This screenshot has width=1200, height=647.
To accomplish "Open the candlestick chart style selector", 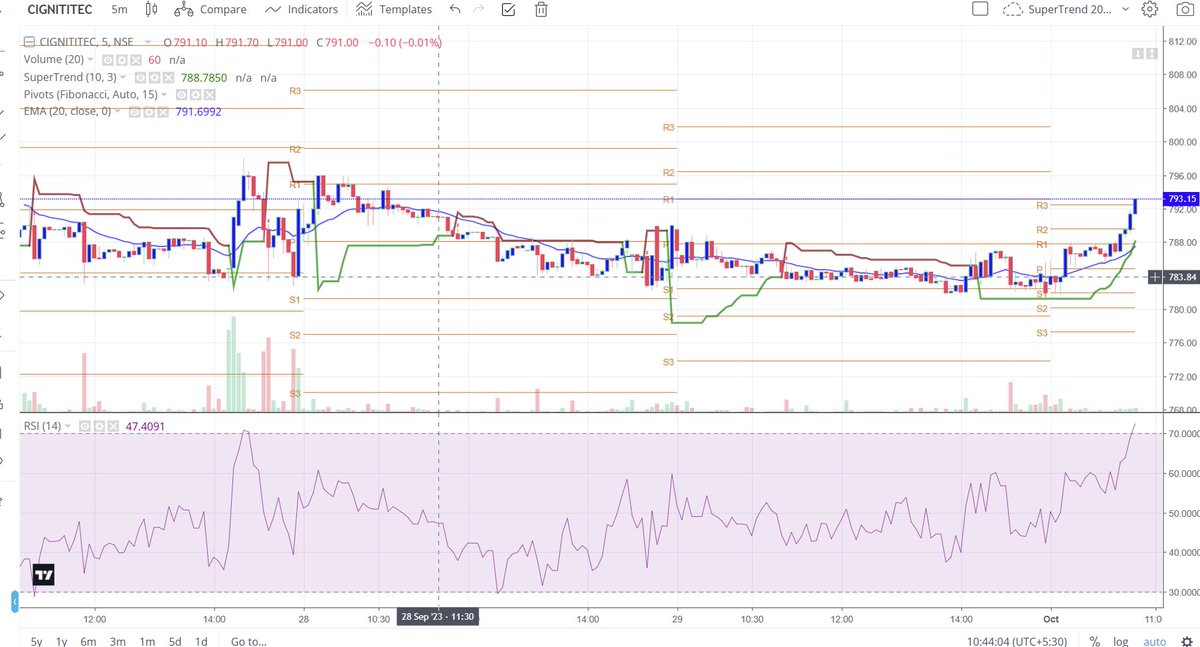I will 151,10.
